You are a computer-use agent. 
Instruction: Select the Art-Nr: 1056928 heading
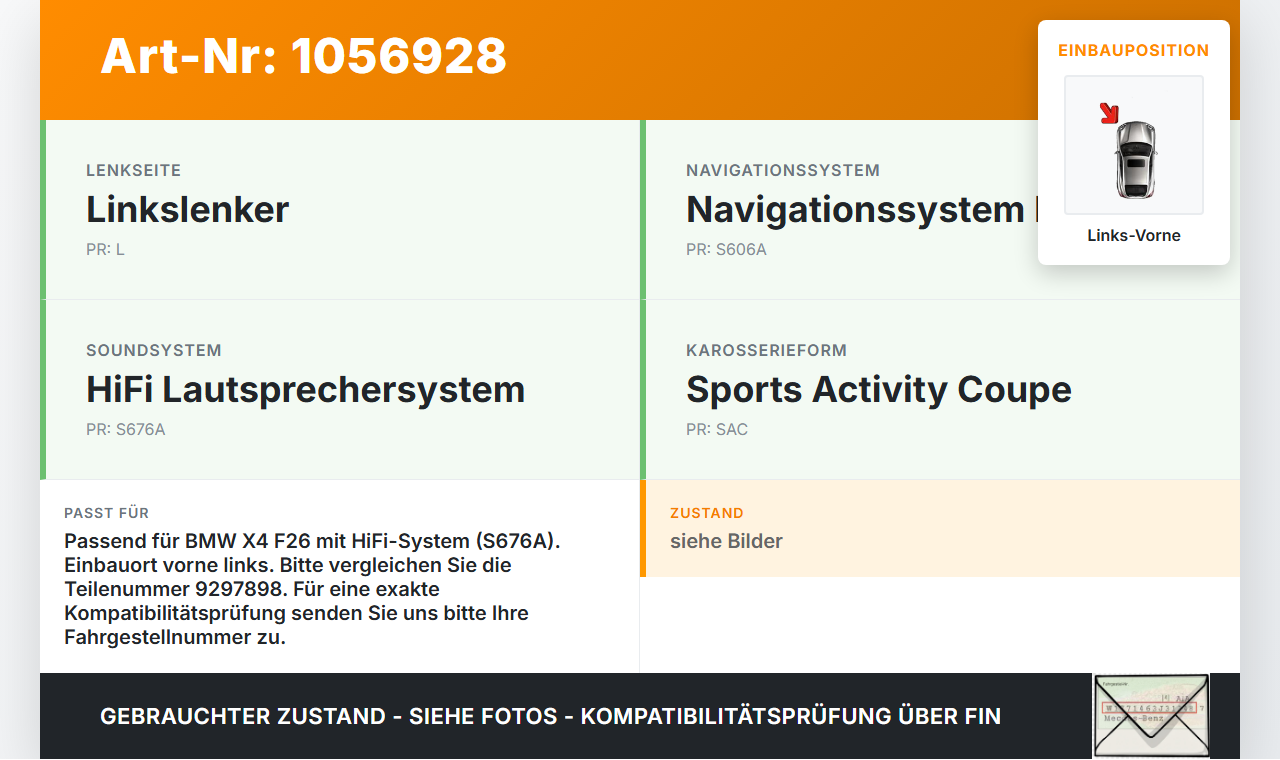[x=303, y=56]
